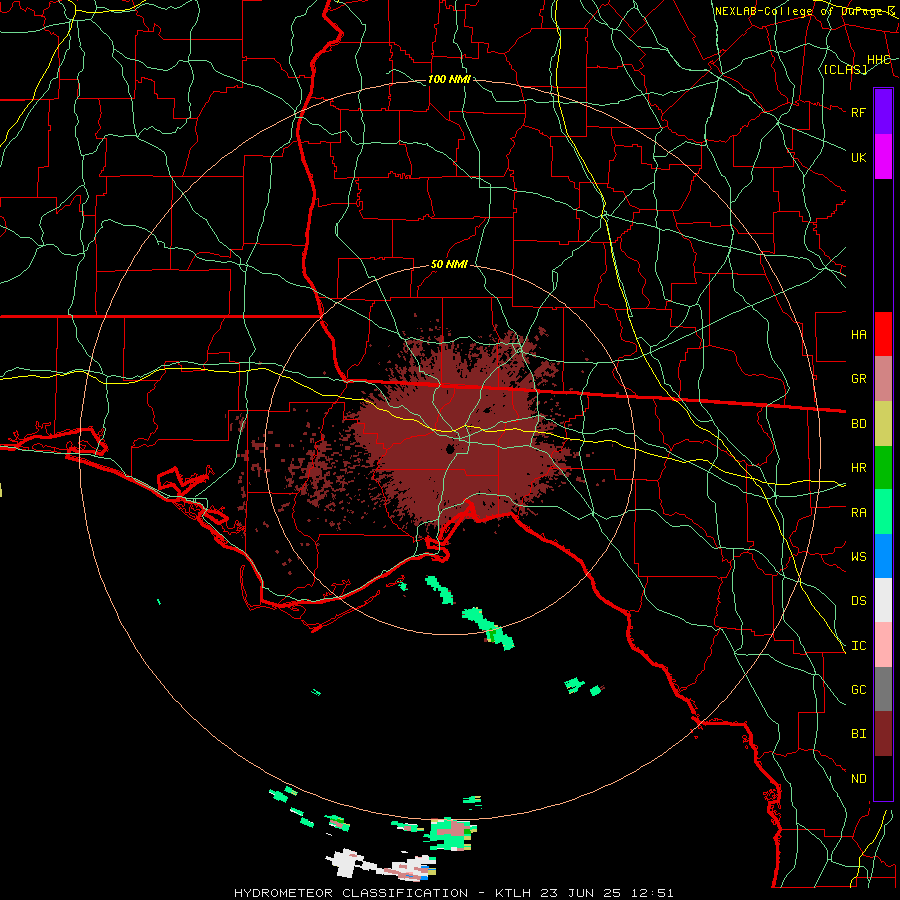Click the HHC product code label
900x900 pixels.
(x=878, y=60)
